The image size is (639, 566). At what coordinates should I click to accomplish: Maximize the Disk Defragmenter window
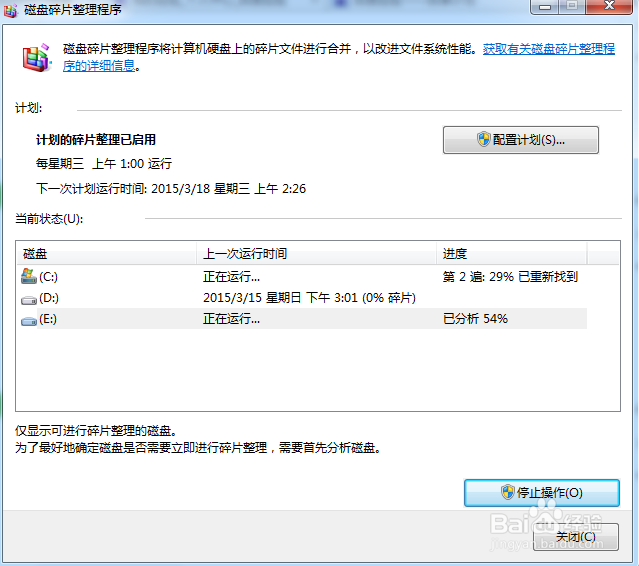pyautogui.click(x=572, y=7)
